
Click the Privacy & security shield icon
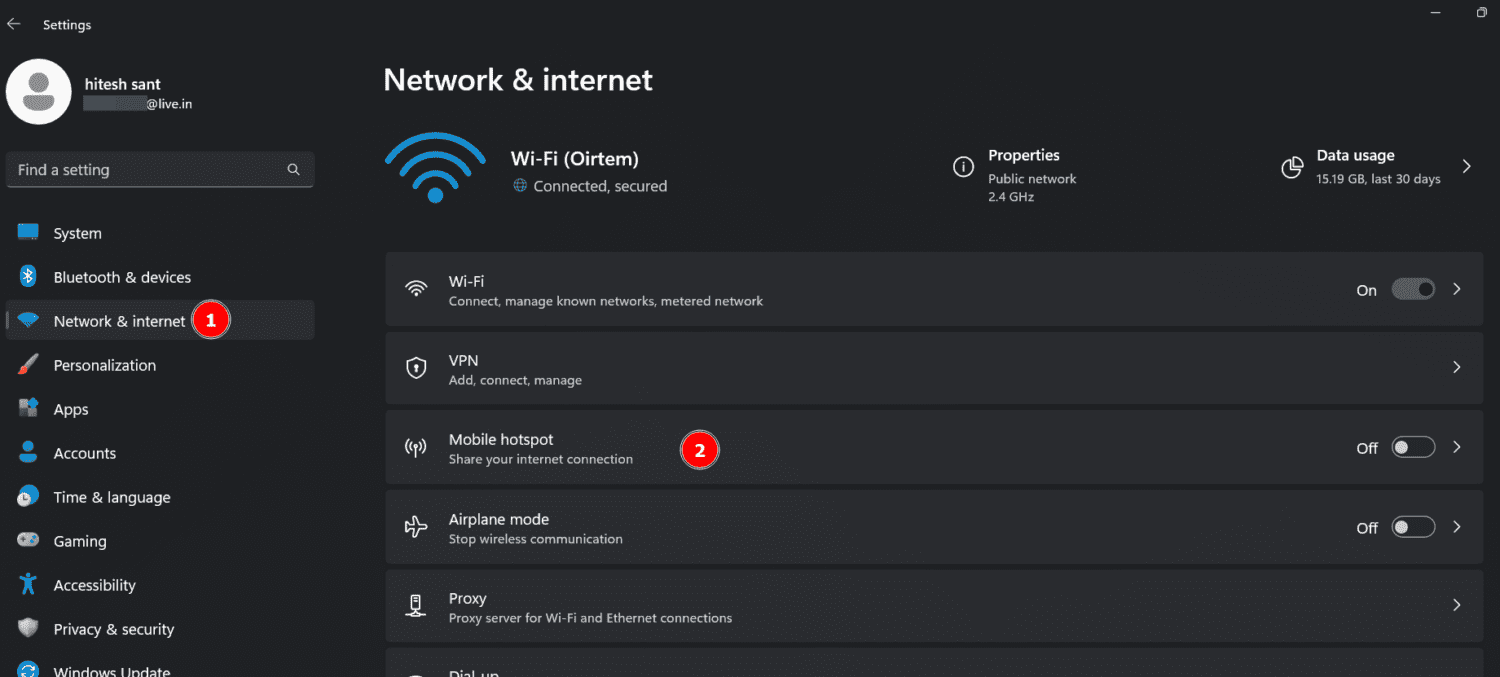29,629
